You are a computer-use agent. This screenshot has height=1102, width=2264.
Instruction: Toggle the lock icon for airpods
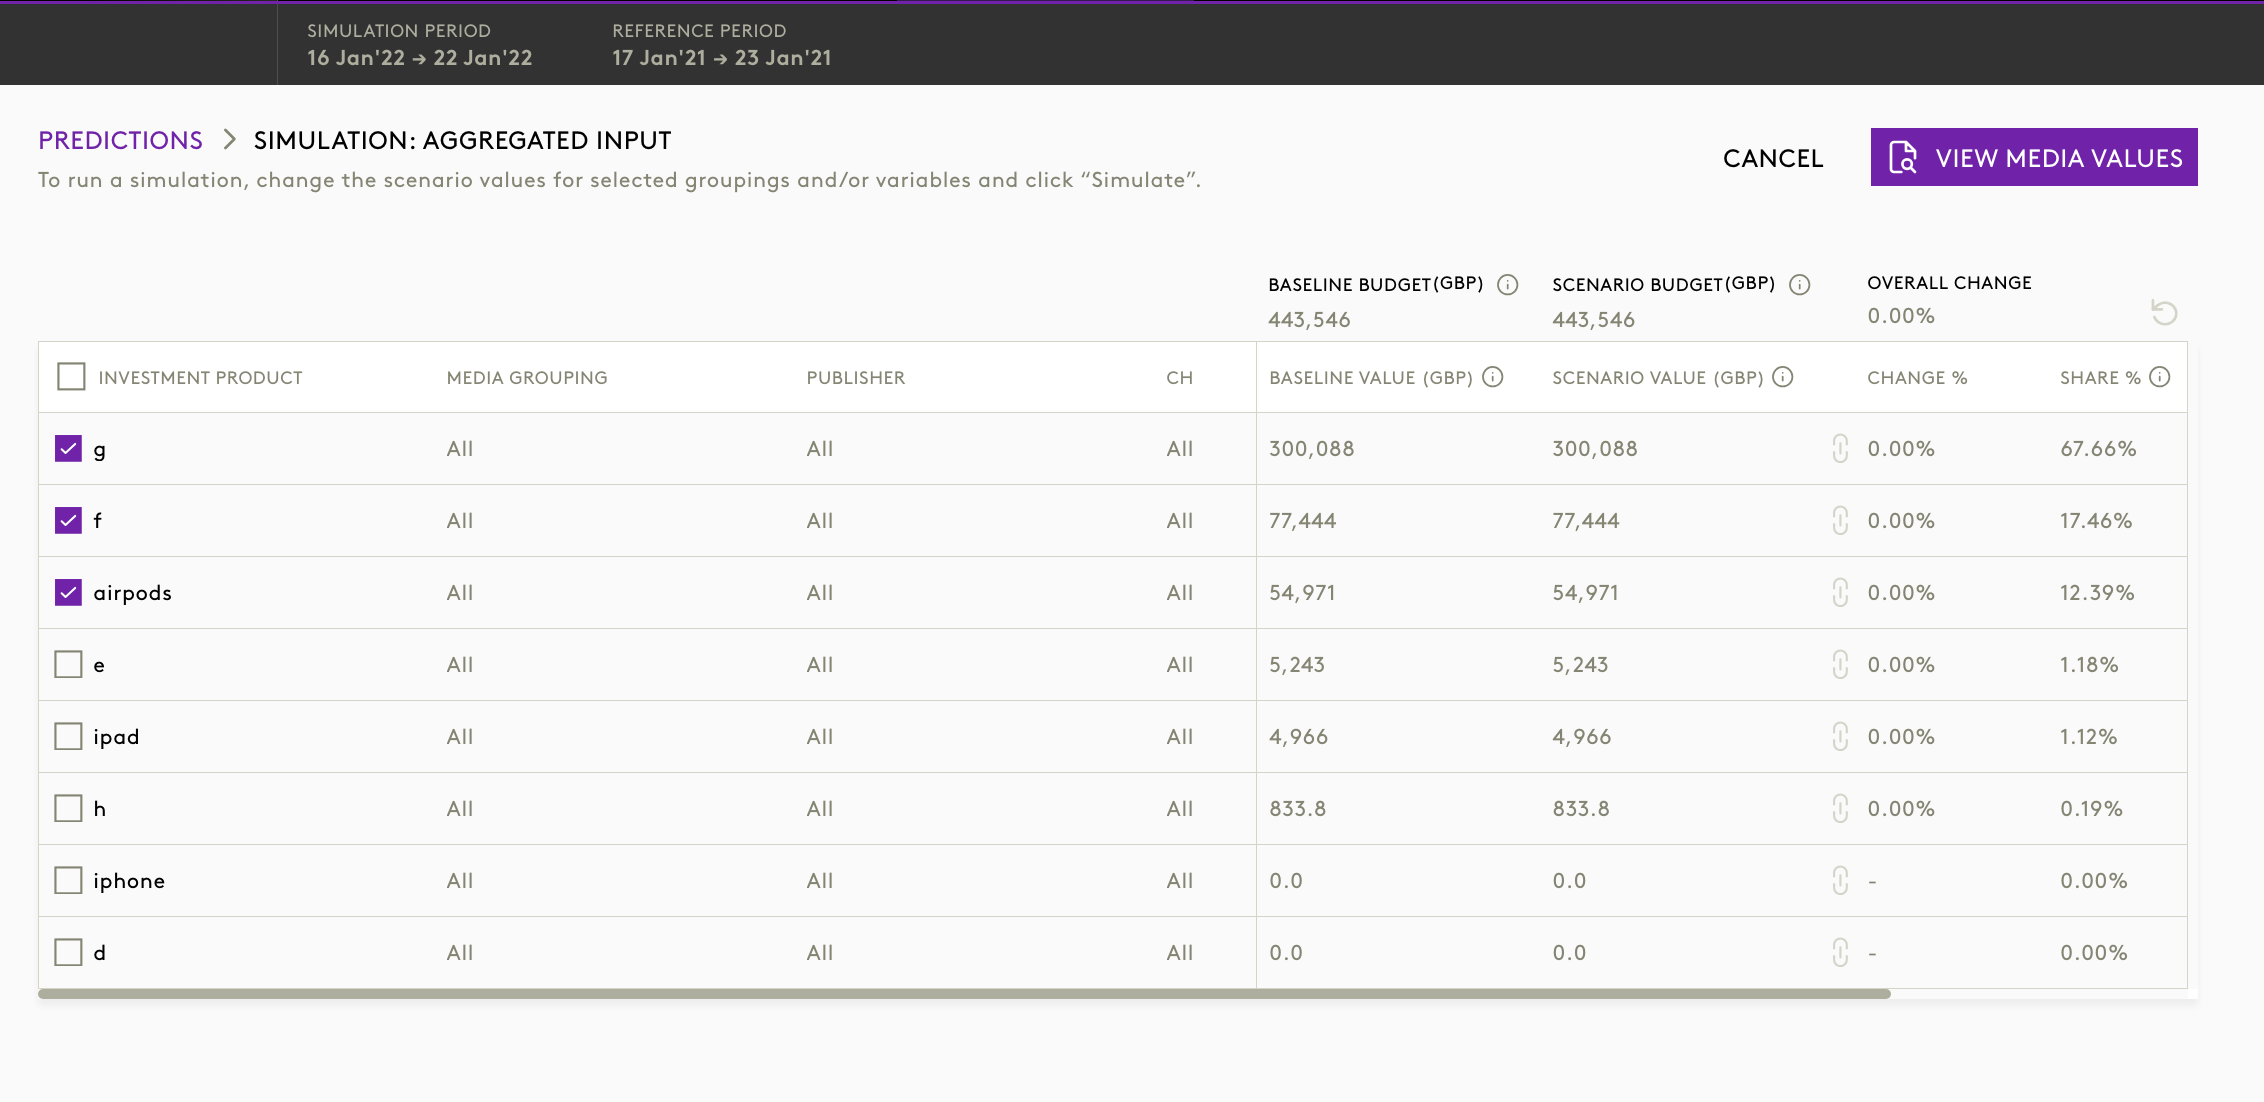coord(1840,593)
